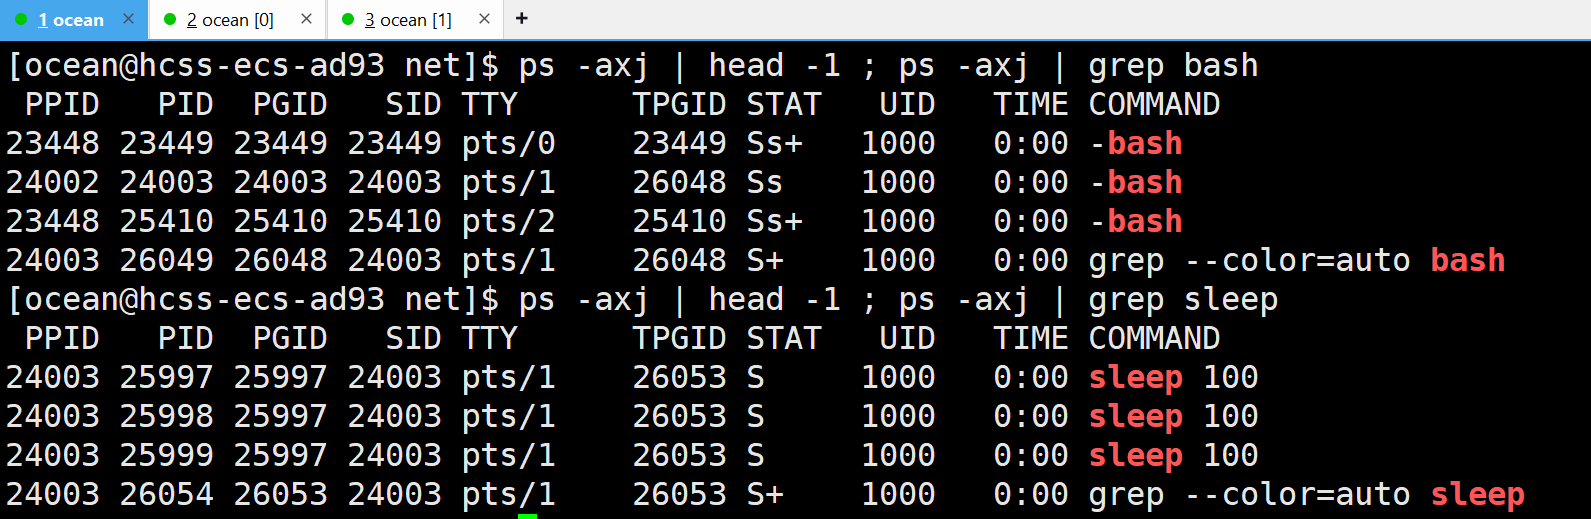Open a new session with plus button
This screenshot has width=1591, height=519.
click(521, 19)
